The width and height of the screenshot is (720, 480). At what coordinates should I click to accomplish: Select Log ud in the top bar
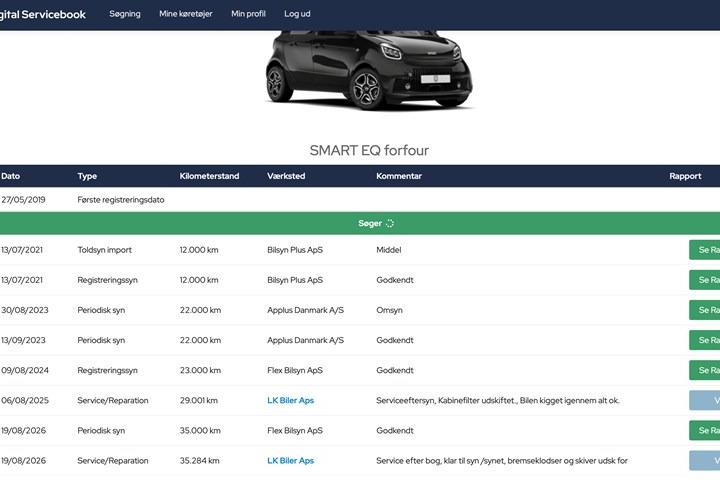tap(297, 14)
